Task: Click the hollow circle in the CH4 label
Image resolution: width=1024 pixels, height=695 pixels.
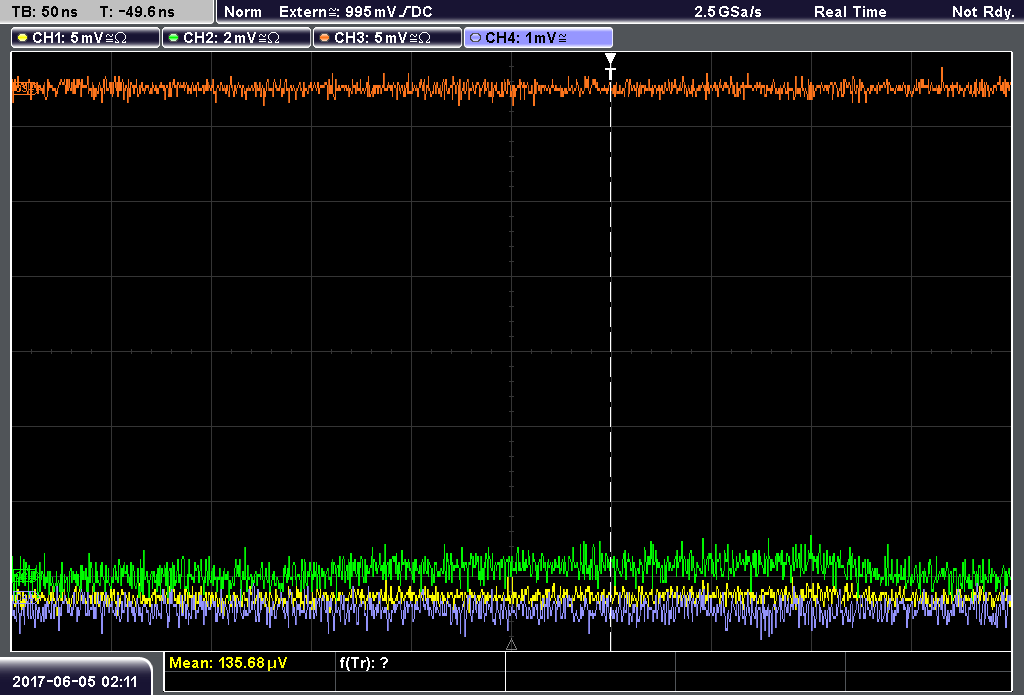Action: coord(475,38)
